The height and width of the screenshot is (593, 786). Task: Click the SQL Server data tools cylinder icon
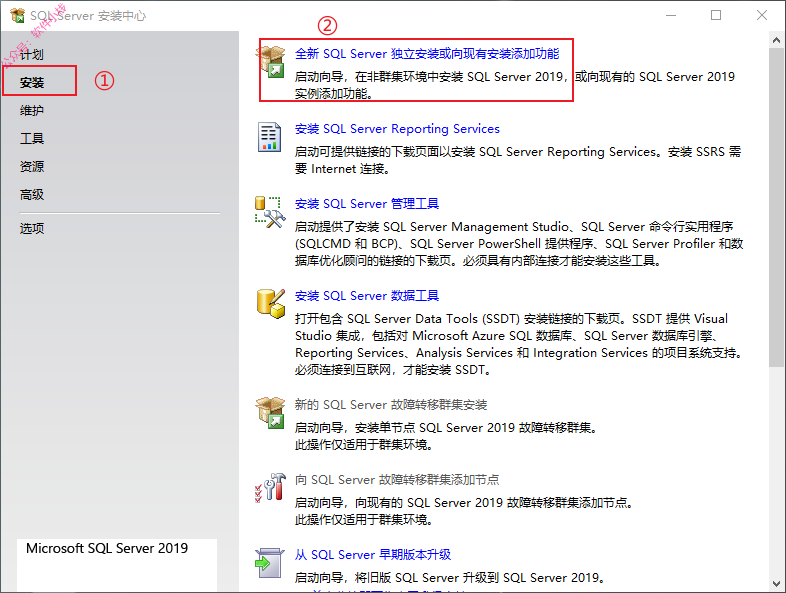click(271, 303)
